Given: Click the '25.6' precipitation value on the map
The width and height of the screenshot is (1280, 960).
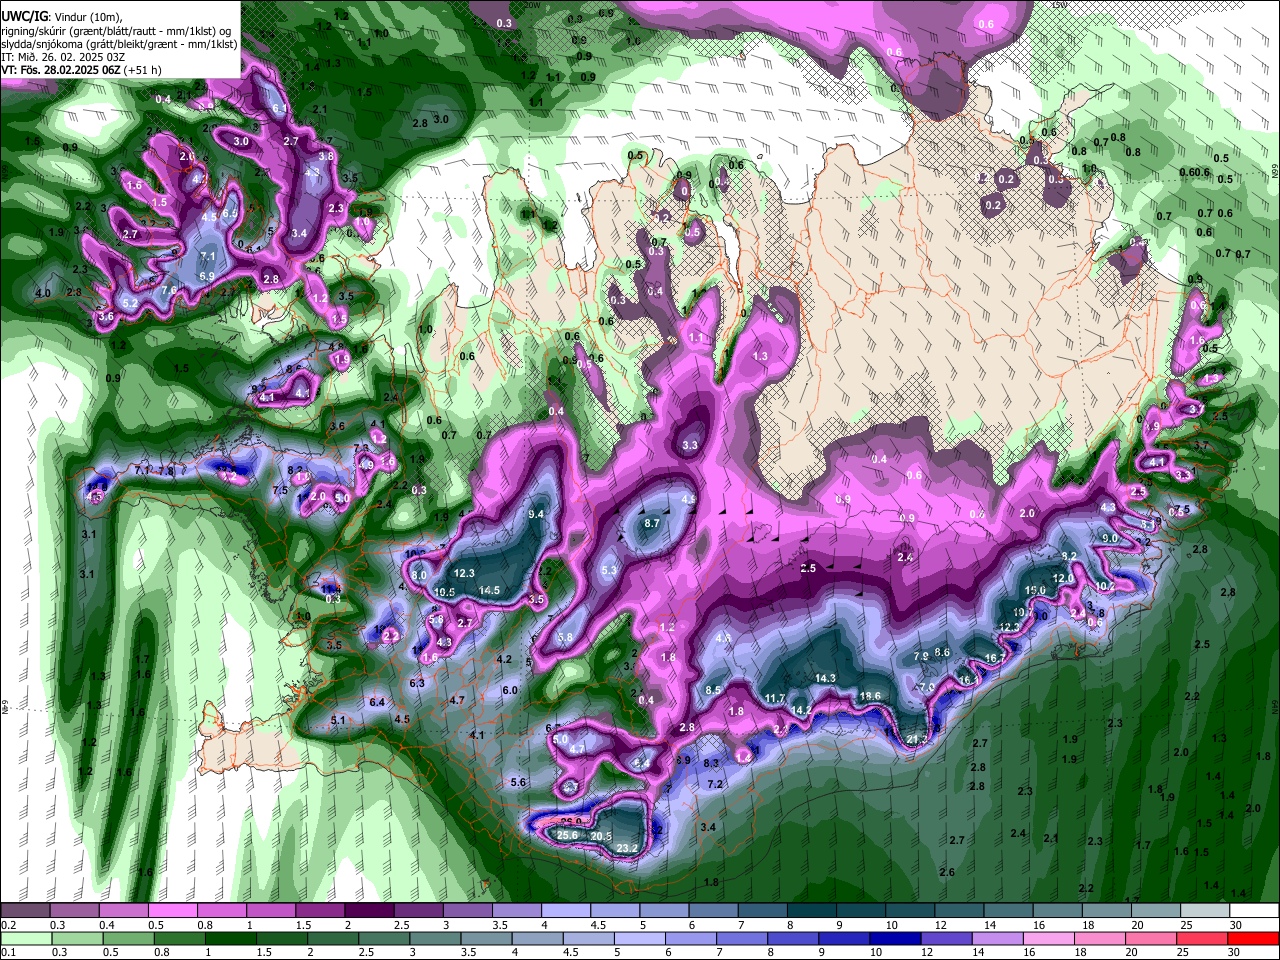Looking at the screenshot, I should pyautogui.click(x=568, y=835).
